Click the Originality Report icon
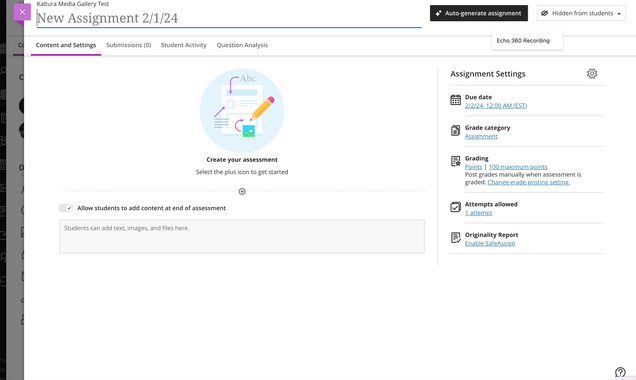This screenshot has width=636, height=380. click(x=456, y=238)
